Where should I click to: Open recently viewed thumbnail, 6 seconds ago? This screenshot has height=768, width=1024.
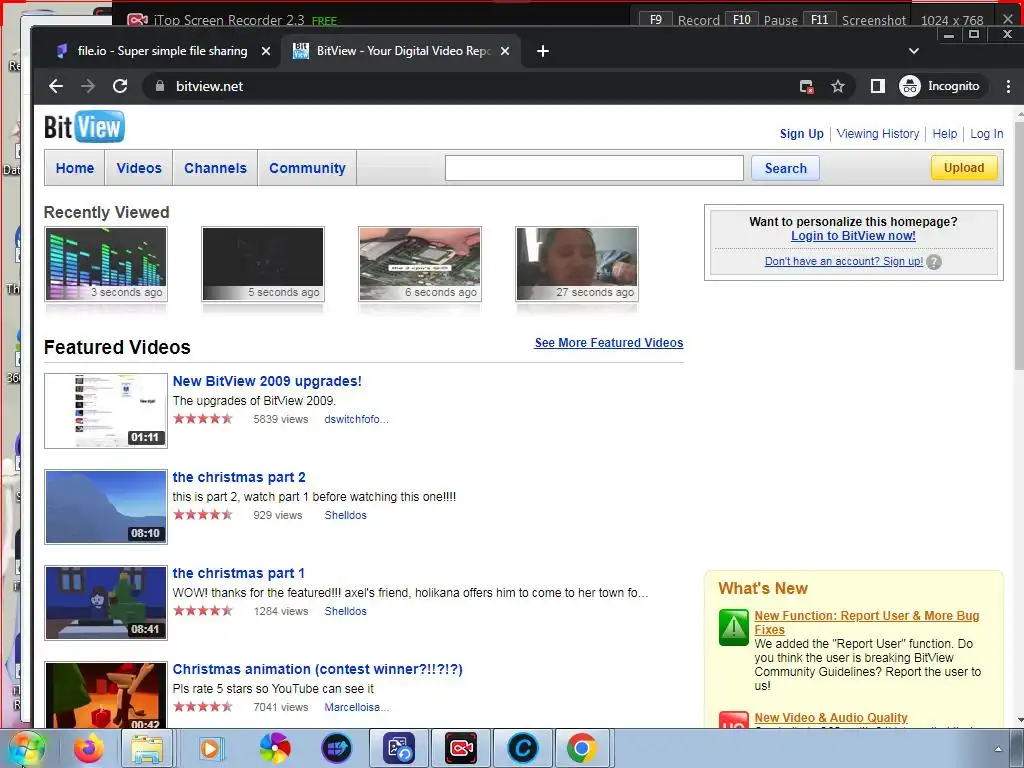(420, 264)
